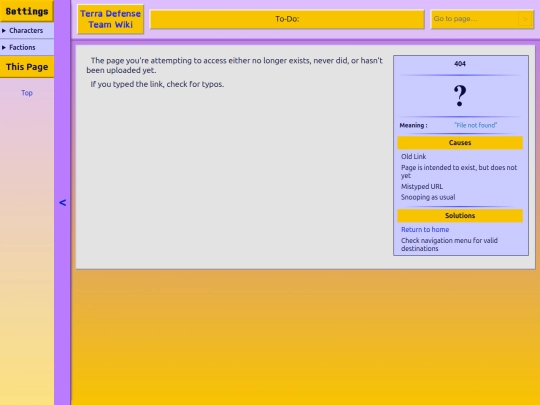540x405 pixels.
Task: Click the Settings header
Action: [27, 11]
